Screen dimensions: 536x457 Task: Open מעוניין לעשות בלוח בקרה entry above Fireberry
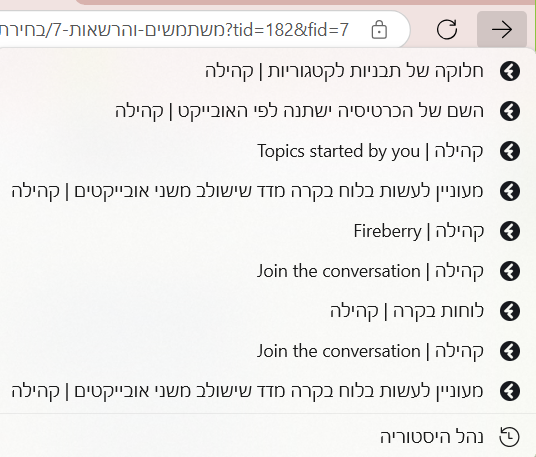point(268,191)
